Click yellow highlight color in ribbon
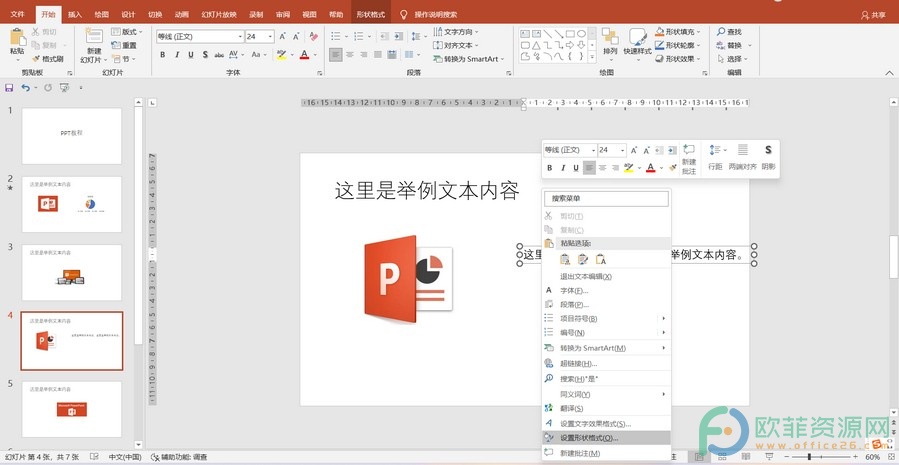 [281, 54]
